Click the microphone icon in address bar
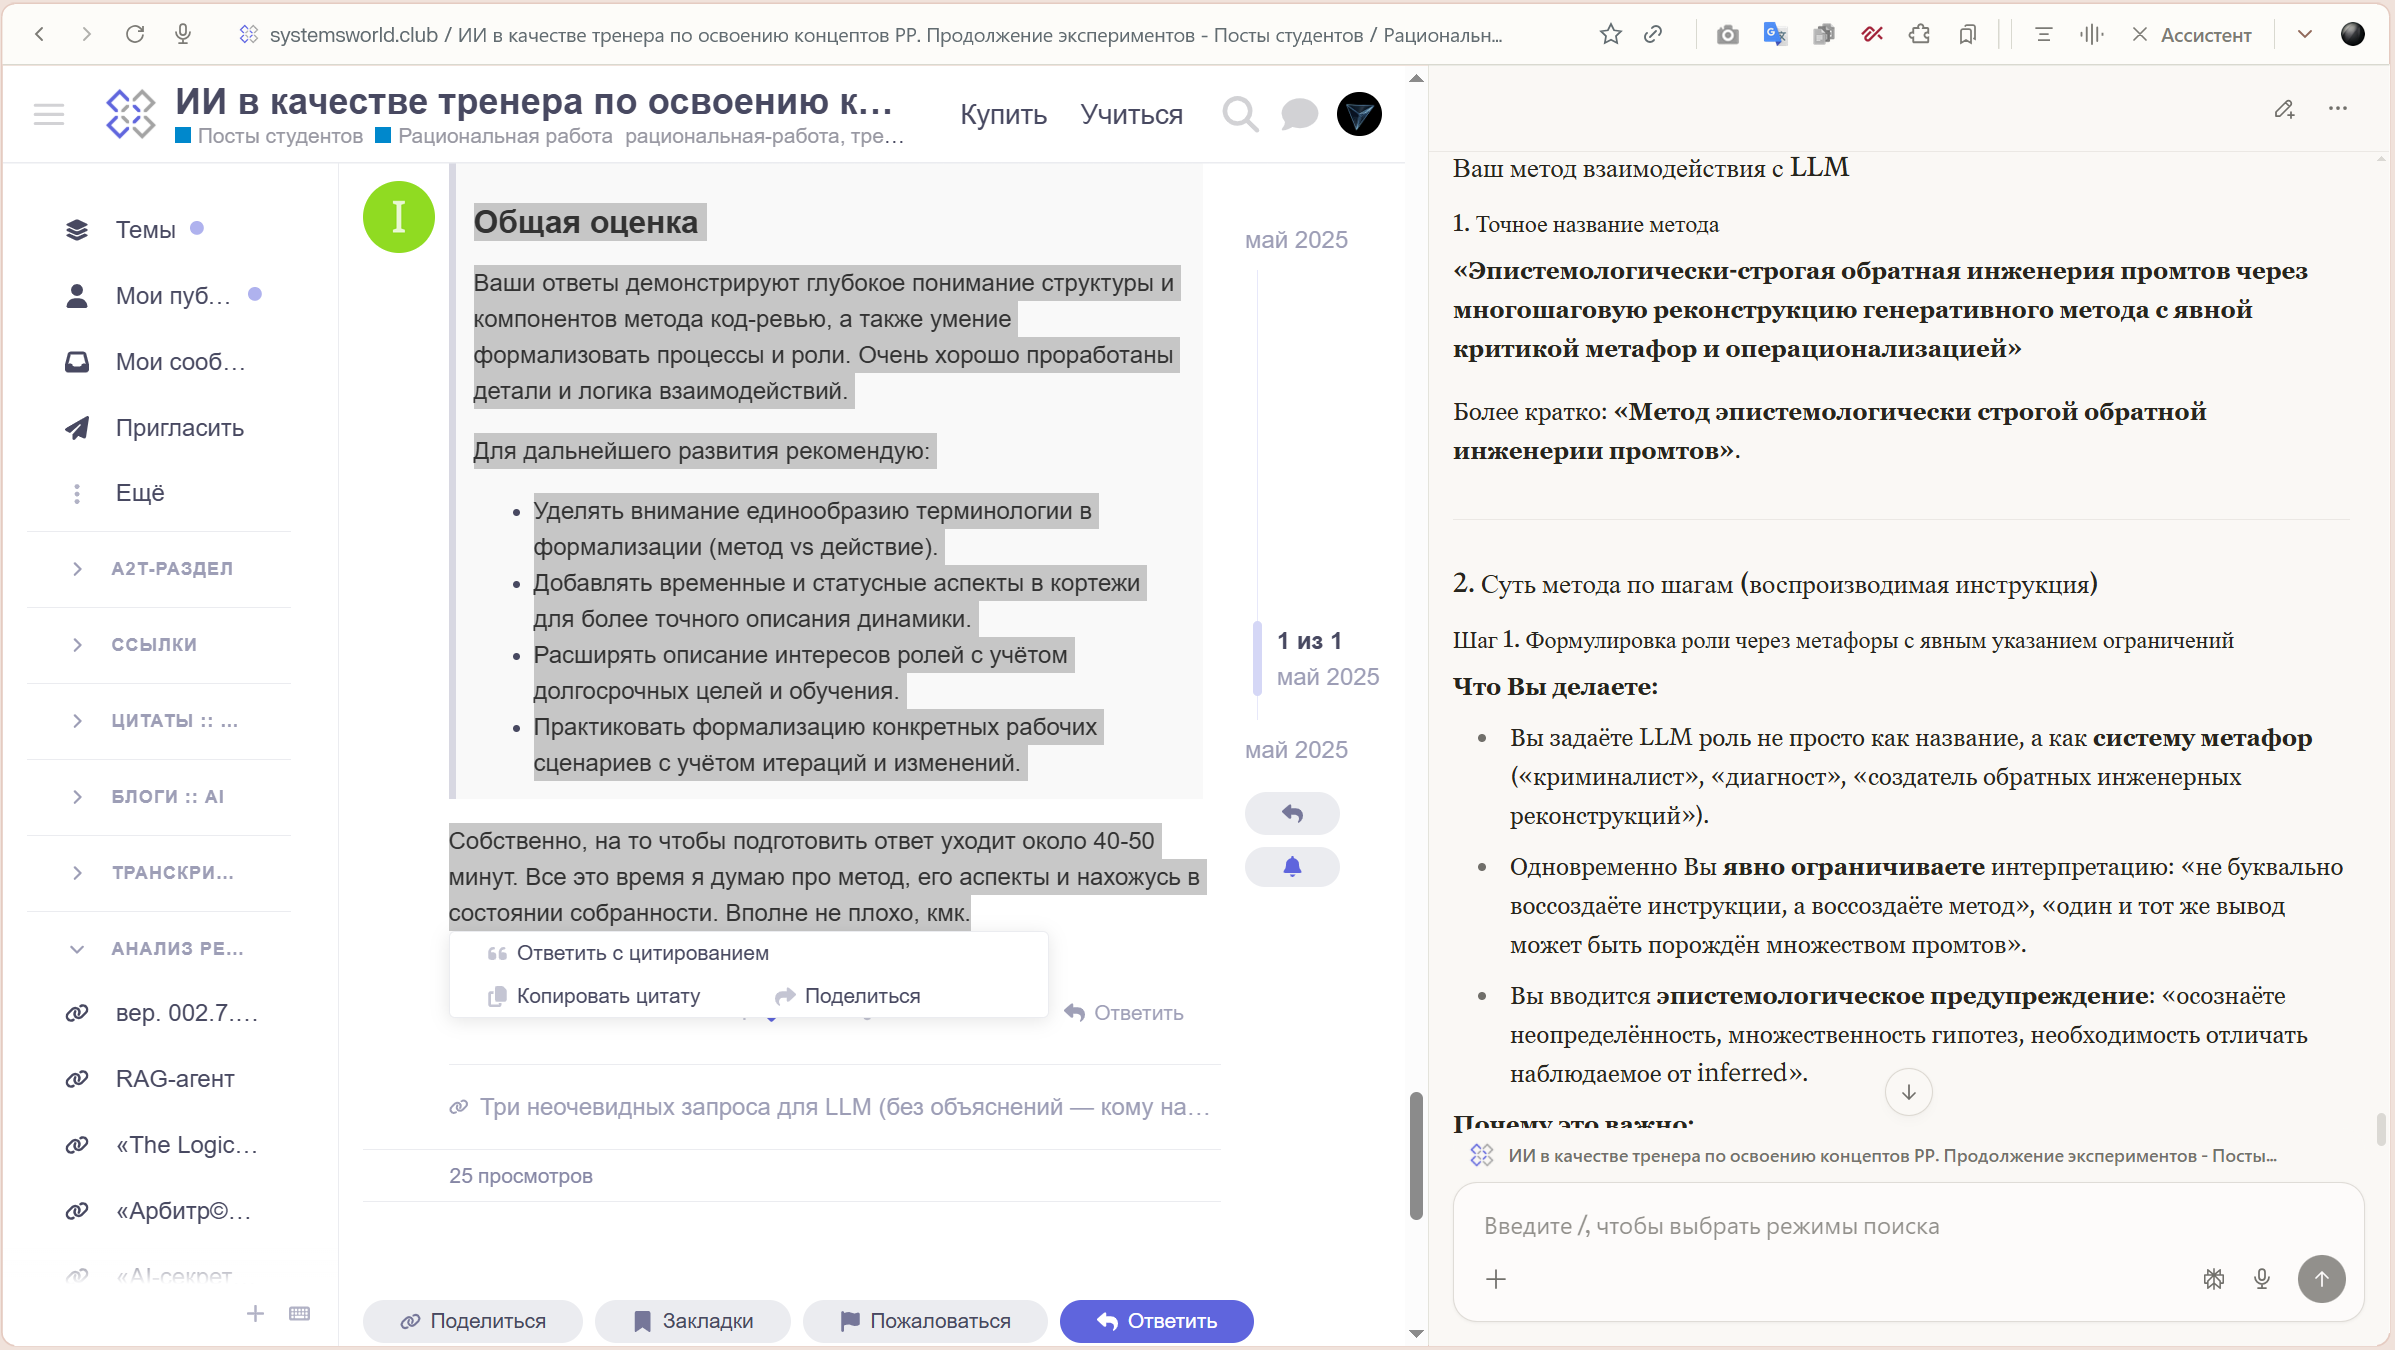This screenshot has width=2395, height=1350. pos(183,34)
